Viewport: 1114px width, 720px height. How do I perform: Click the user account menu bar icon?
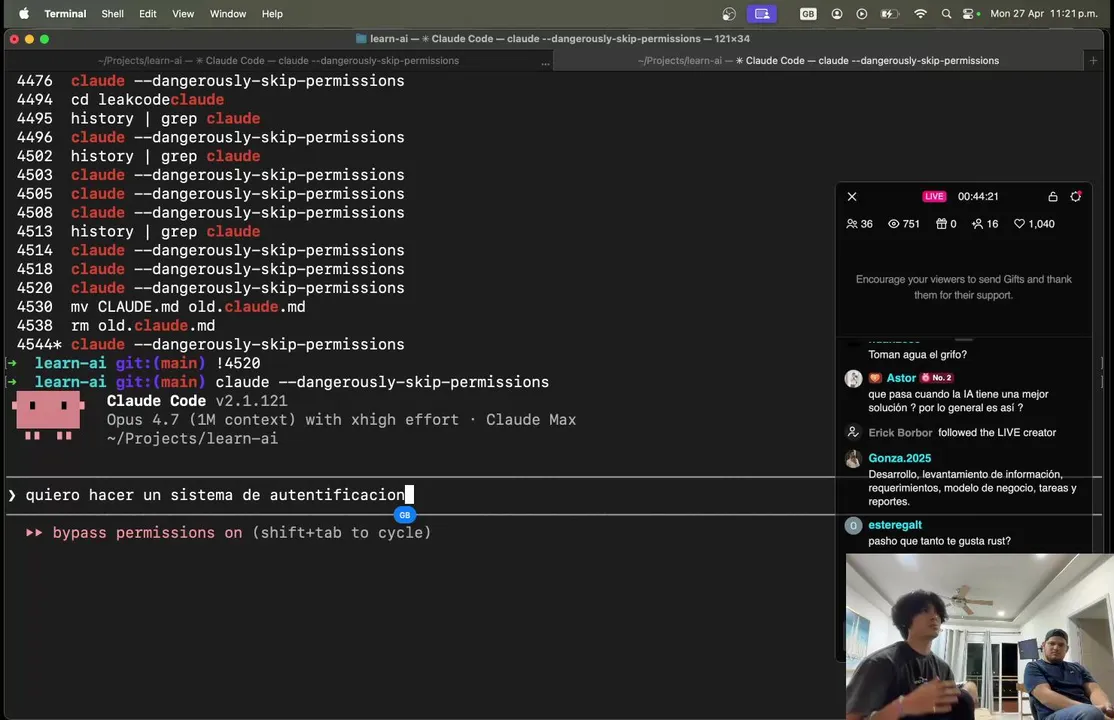(x=837, y=14)
